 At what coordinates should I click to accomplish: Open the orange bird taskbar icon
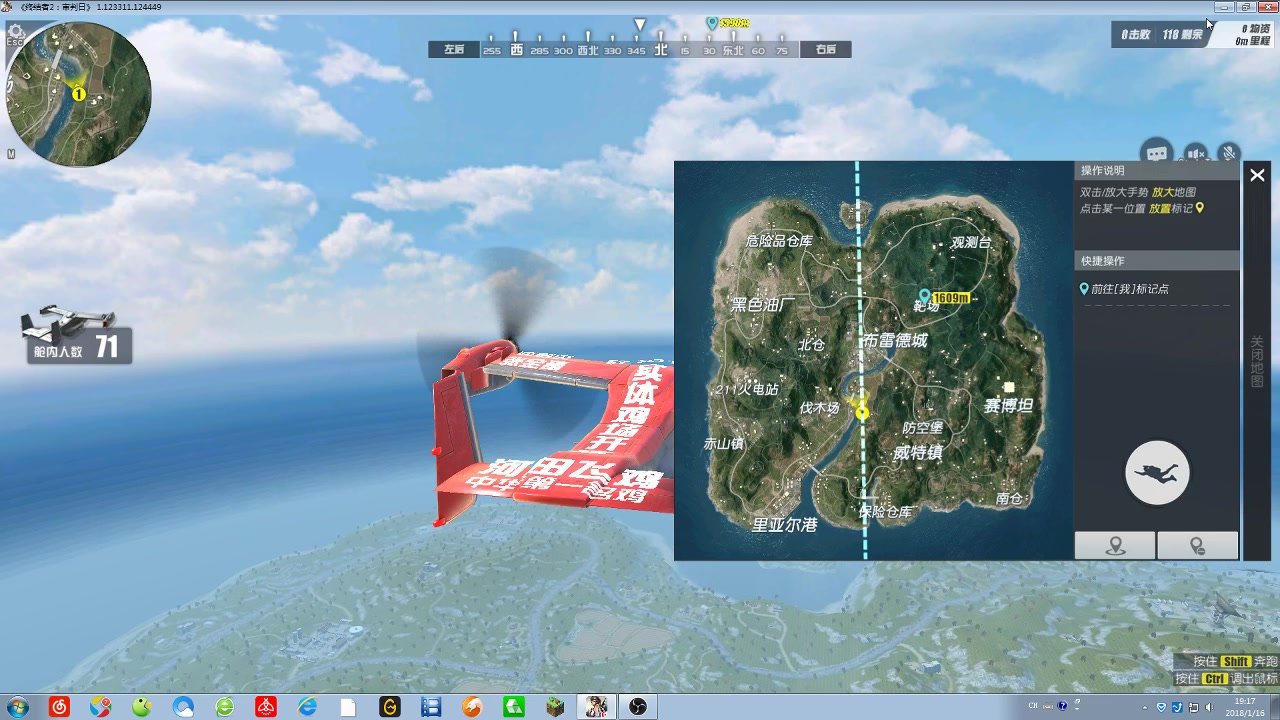point(472,707)
